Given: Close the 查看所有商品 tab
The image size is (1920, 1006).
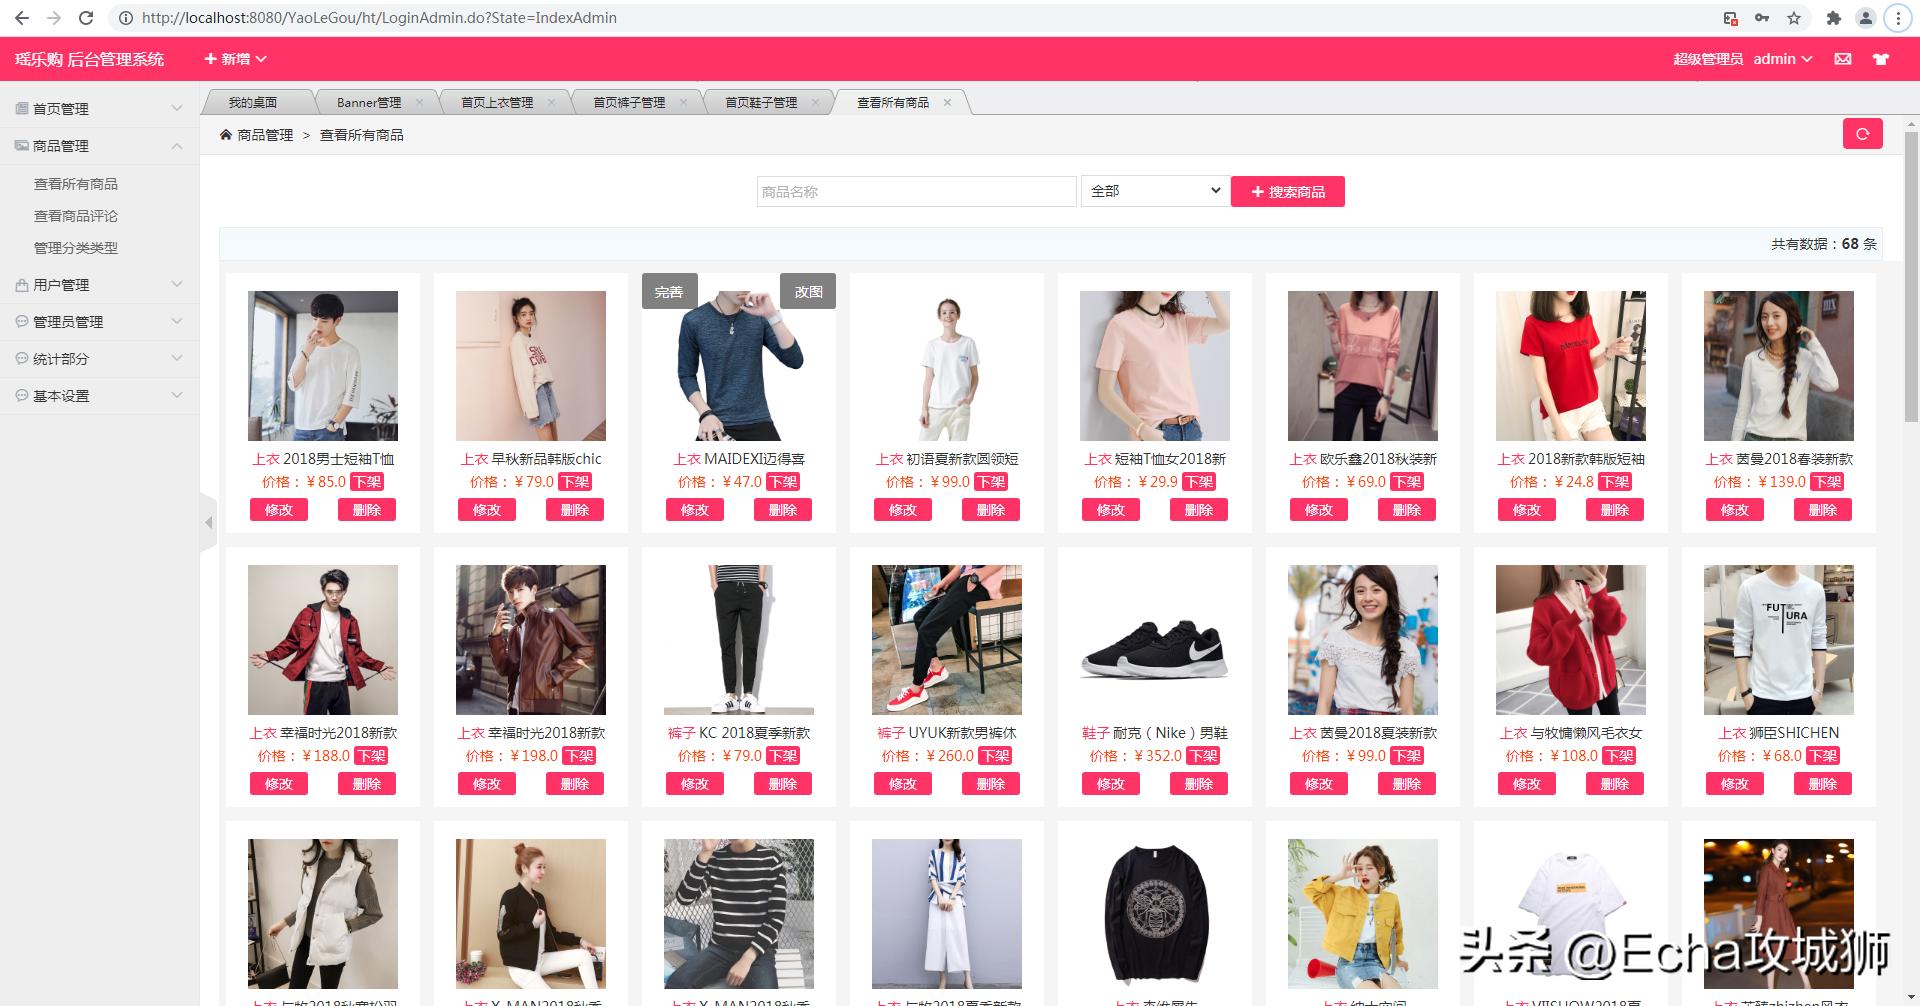Looking at the screenshot, I should click(946, 101).
